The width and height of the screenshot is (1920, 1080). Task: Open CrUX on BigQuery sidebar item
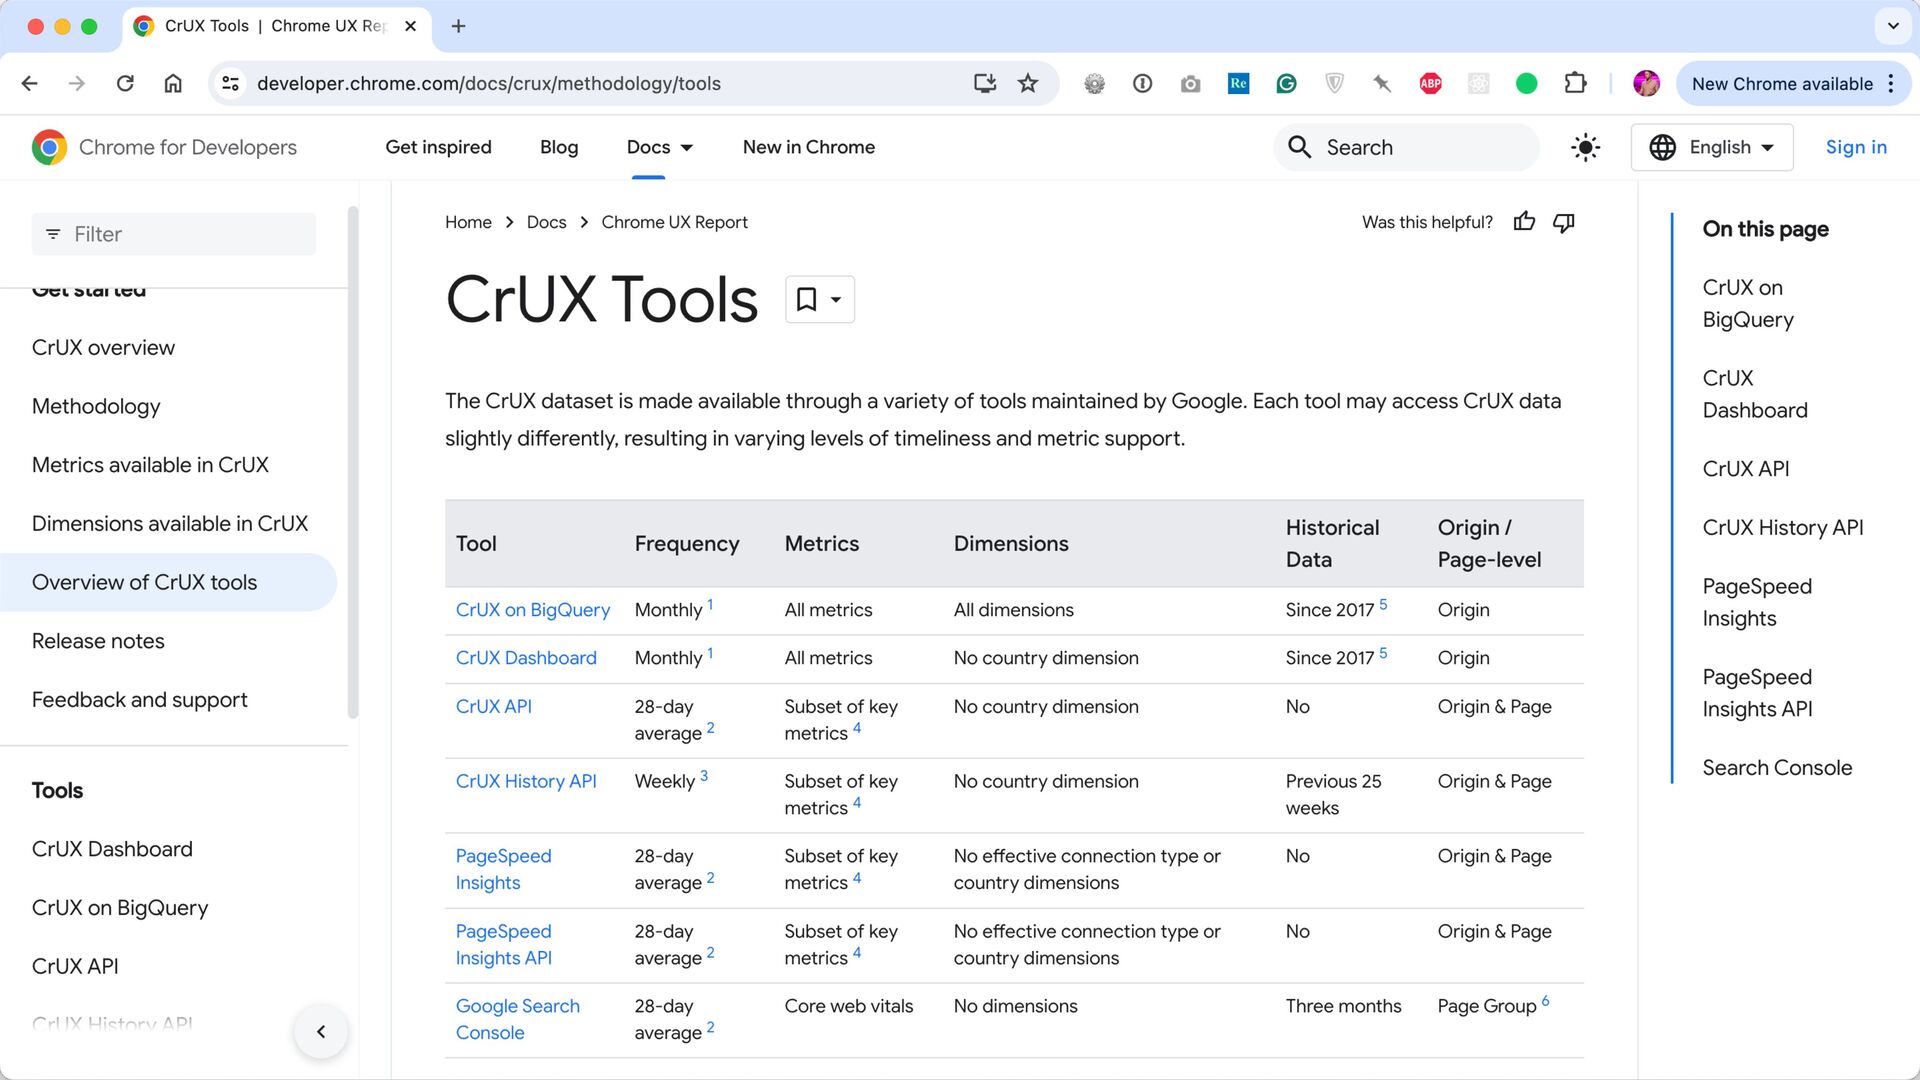[120, 908]
